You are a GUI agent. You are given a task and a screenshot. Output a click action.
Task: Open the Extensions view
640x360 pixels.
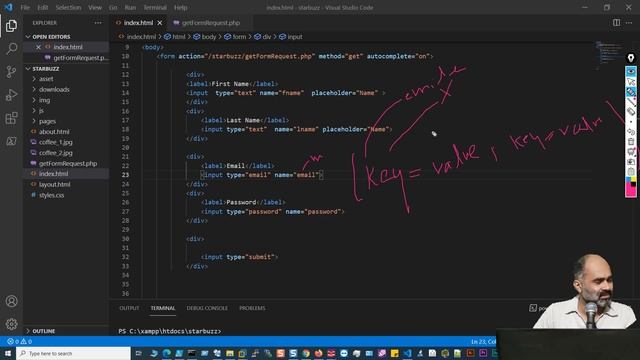[x=11, y=118]
